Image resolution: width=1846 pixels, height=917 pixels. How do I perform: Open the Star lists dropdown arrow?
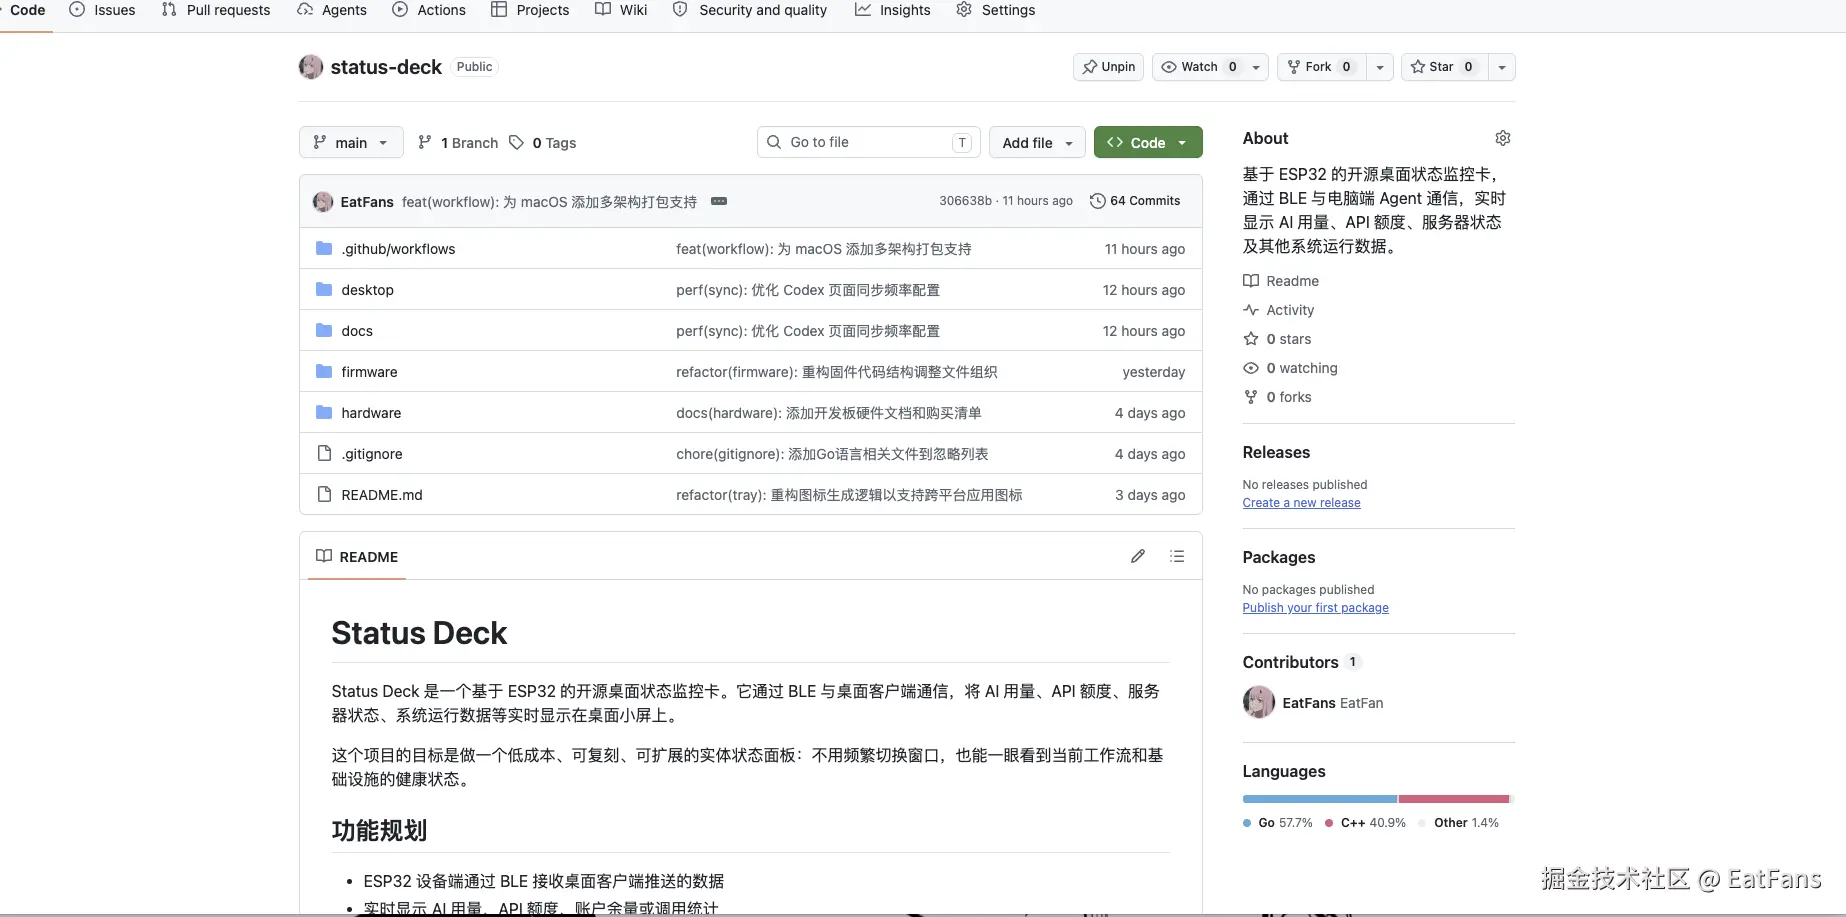(1502, 67)
